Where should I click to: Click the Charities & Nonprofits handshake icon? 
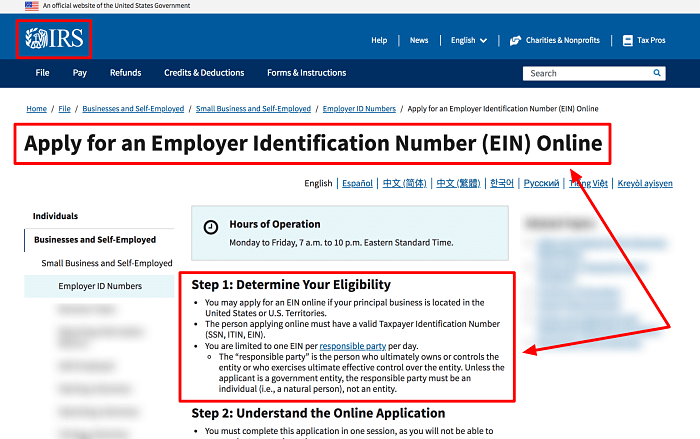(515, 41)
